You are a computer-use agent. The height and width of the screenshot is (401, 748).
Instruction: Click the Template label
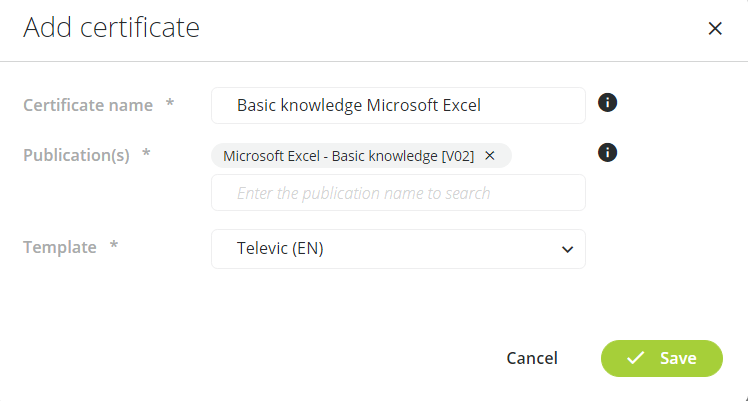[x=60, y=247]
